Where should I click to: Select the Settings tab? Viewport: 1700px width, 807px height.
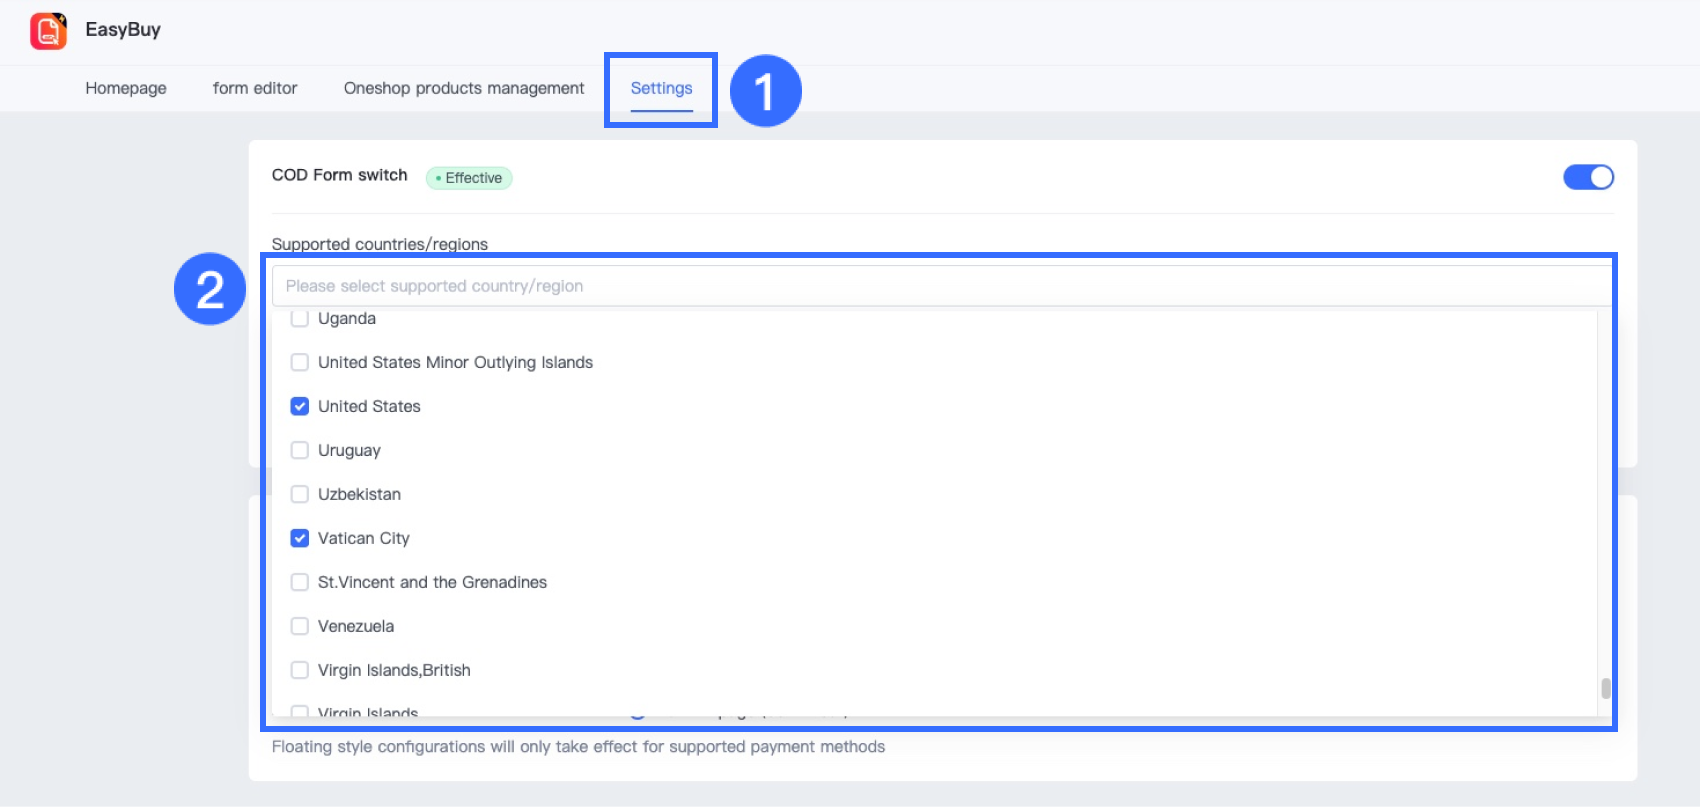point(661,88)
